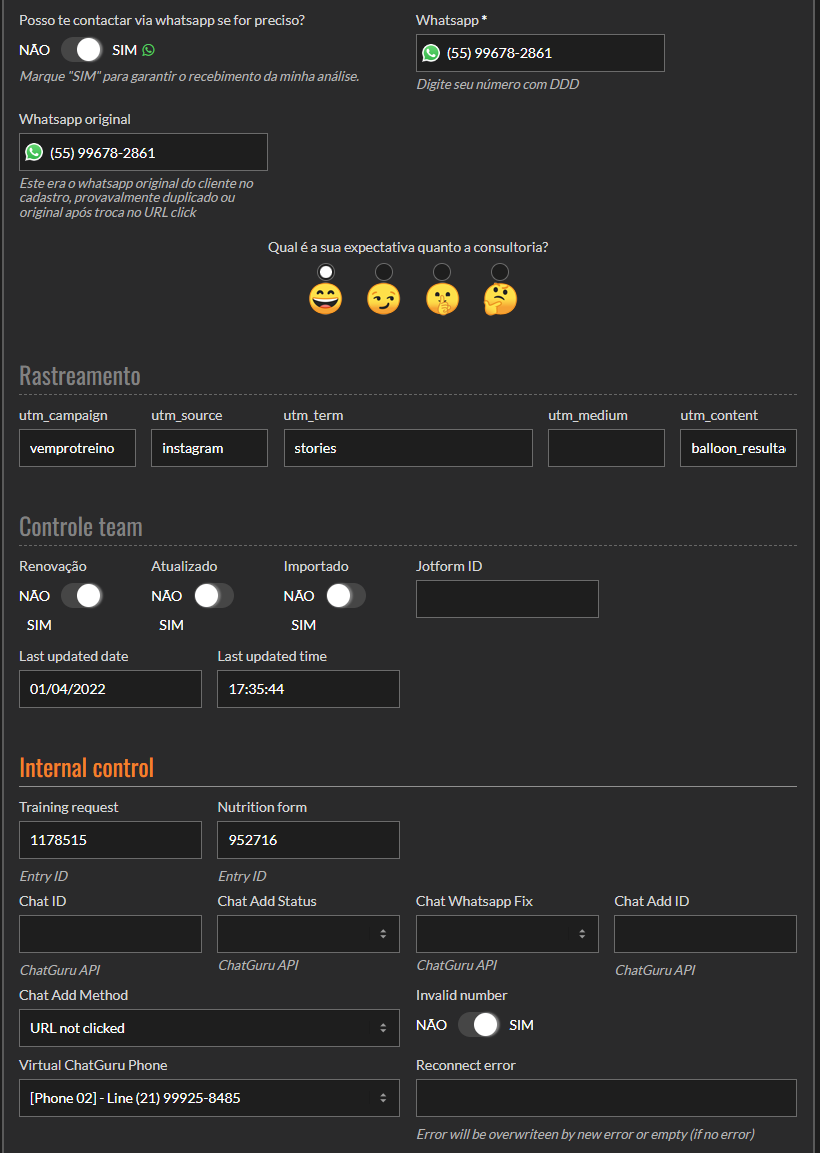Click the Last updated time field
The width and height of the screenshot is (820, 1153).
(308, 689)
